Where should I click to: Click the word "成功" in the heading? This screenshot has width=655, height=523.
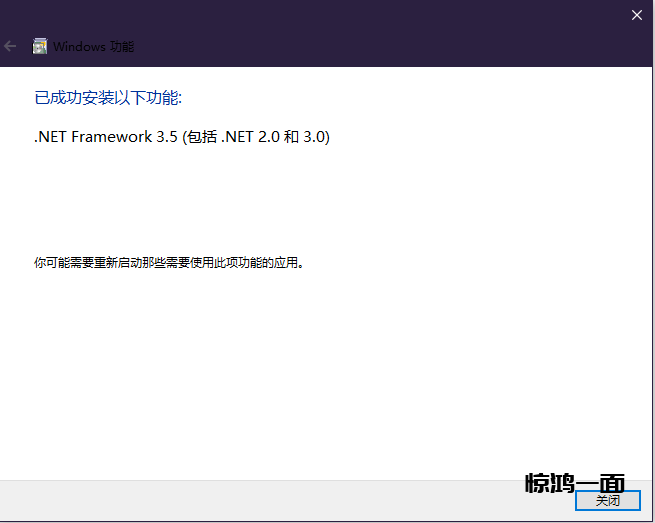[69, 98]
